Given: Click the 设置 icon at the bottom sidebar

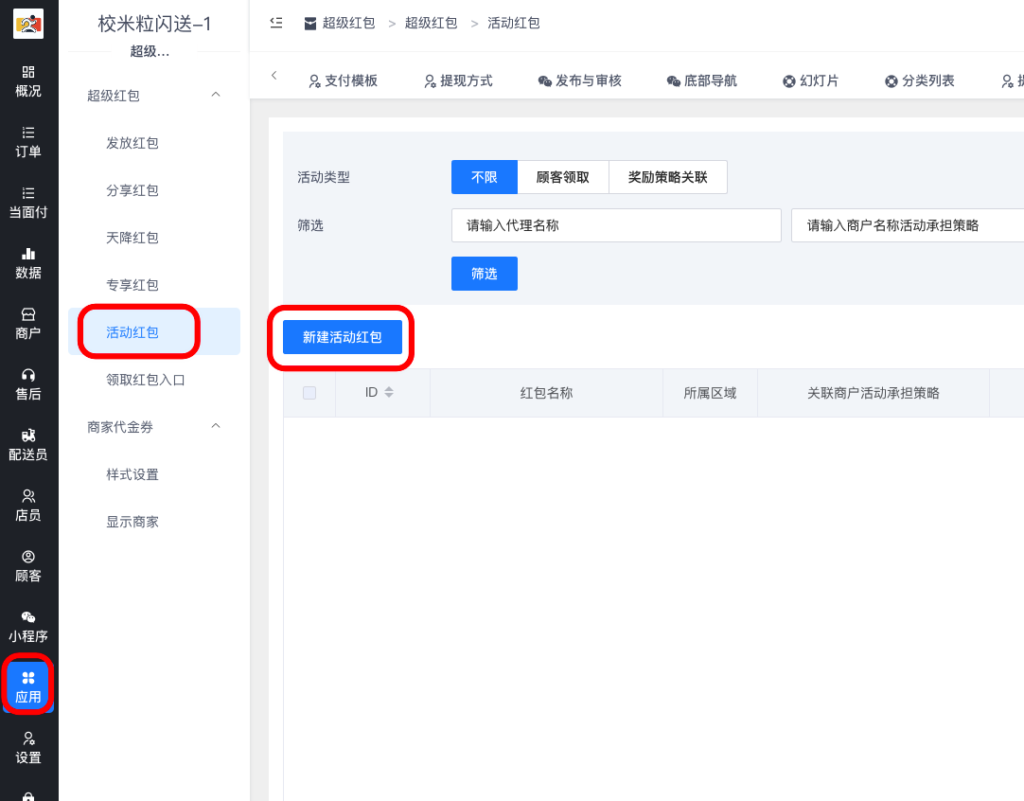Looking at the screenshot, I should click(x=28, y=748).
